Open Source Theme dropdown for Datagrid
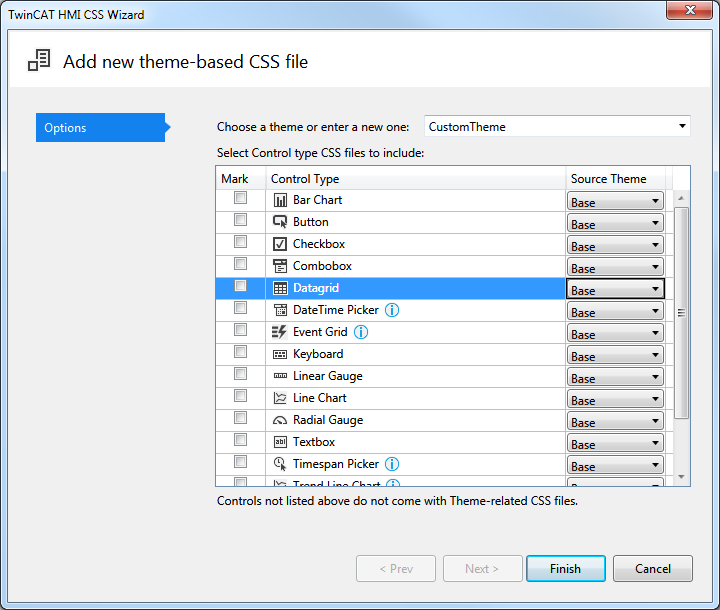 coord(615,289)
